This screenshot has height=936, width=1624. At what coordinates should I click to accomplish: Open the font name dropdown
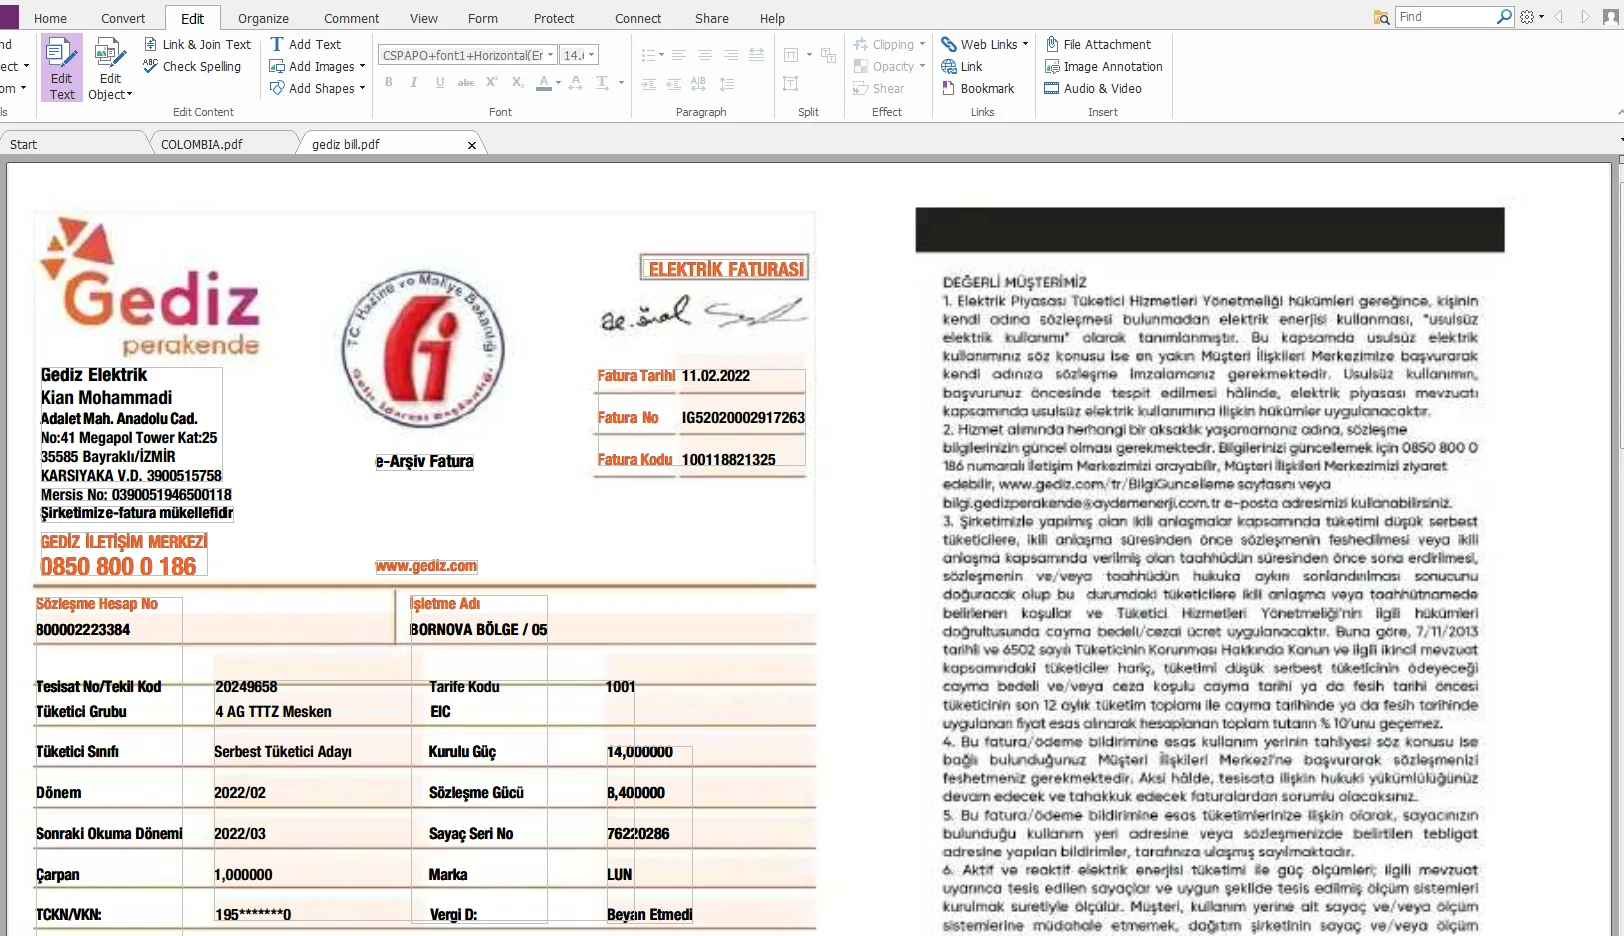(x=550, y=55)
